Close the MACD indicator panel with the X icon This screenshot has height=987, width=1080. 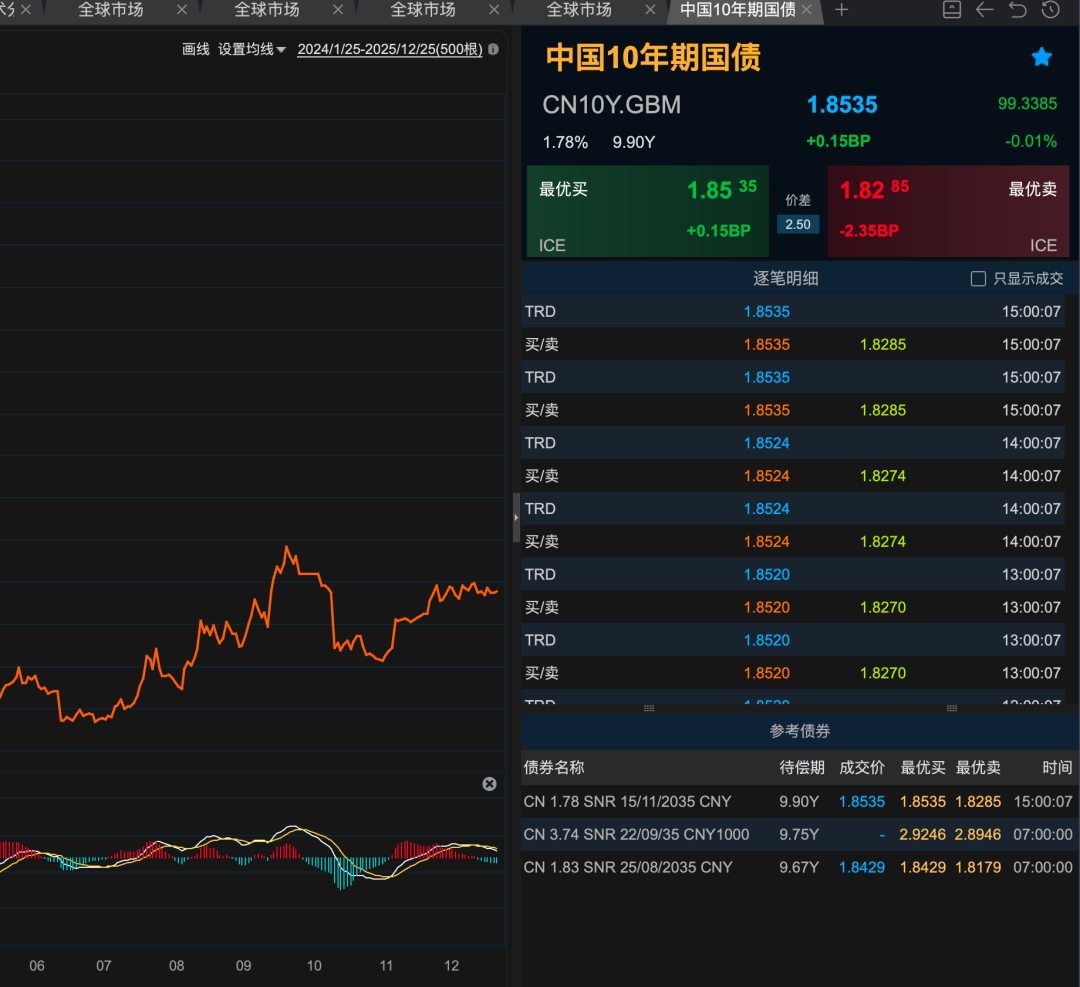489,784
